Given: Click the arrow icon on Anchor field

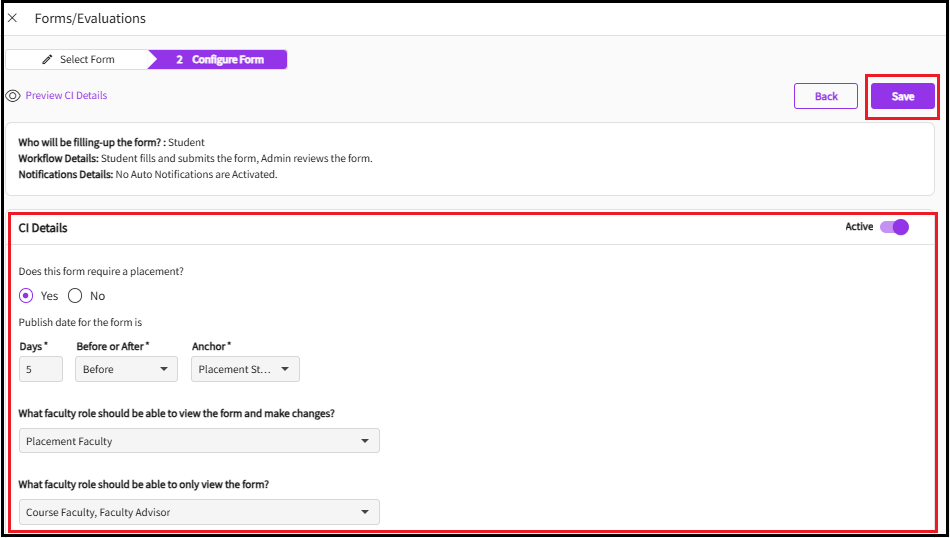Looking at the screenshot, I should pyautogui.click(x=285, y=369).
